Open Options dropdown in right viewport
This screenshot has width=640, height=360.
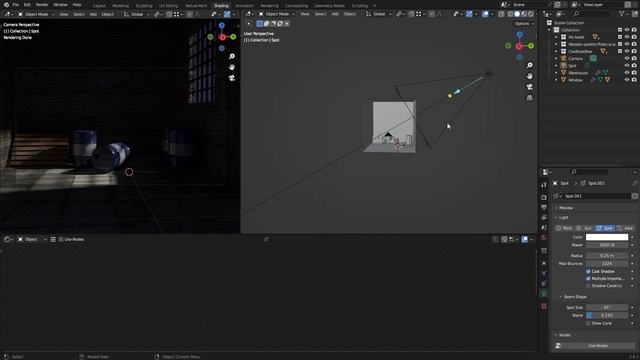524,24
